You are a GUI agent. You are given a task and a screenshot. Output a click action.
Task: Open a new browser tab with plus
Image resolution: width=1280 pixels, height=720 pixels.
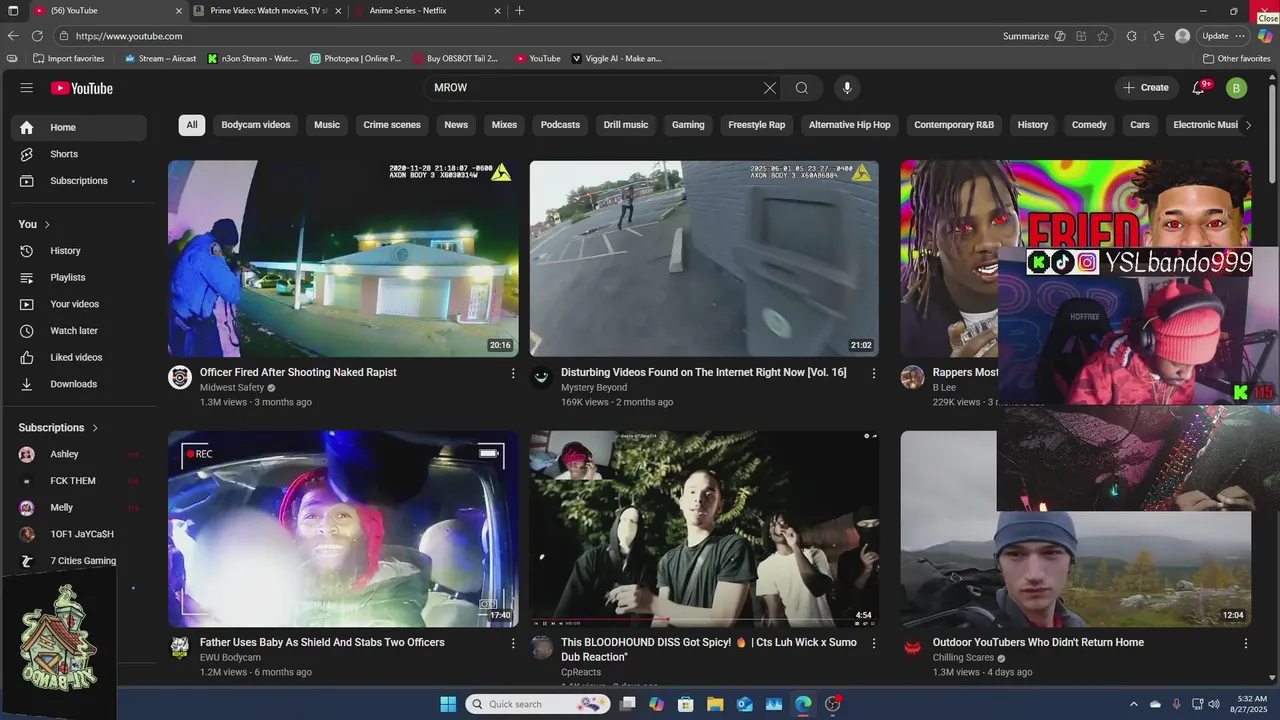(519, 10)
